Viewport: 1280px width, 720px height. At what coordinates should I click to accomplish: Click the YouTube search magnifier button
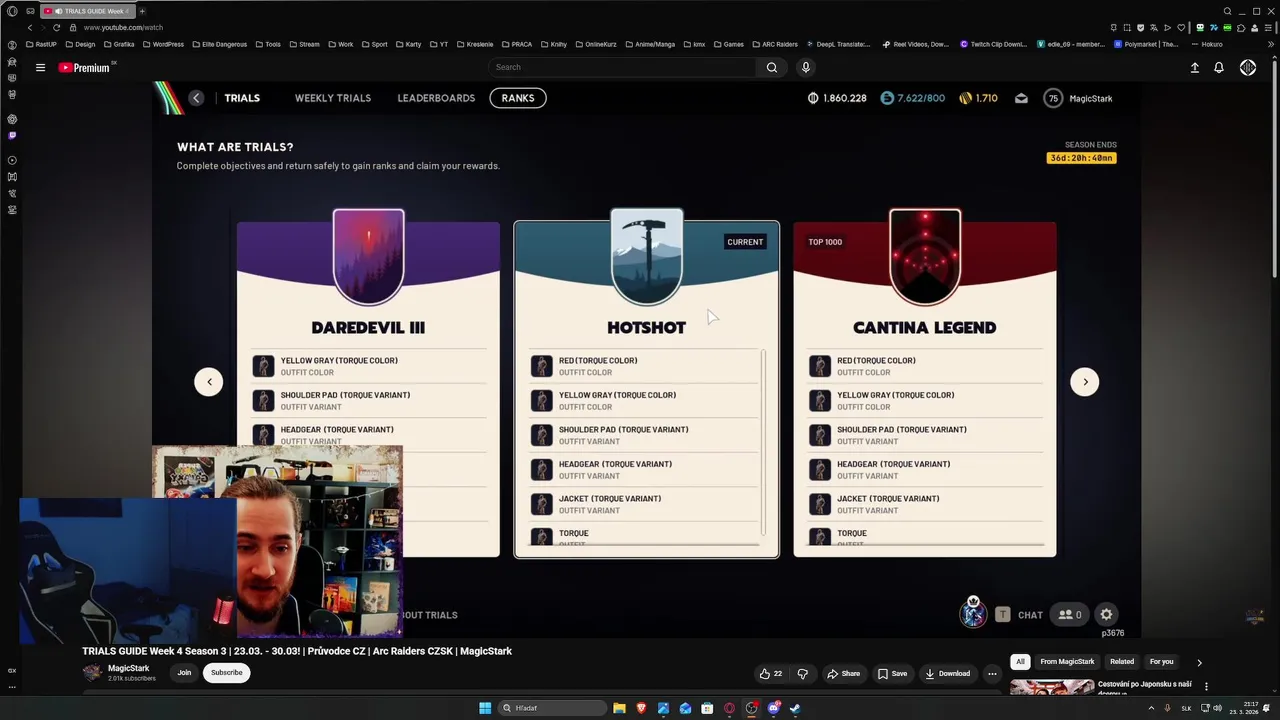click(x=771, y=67)
